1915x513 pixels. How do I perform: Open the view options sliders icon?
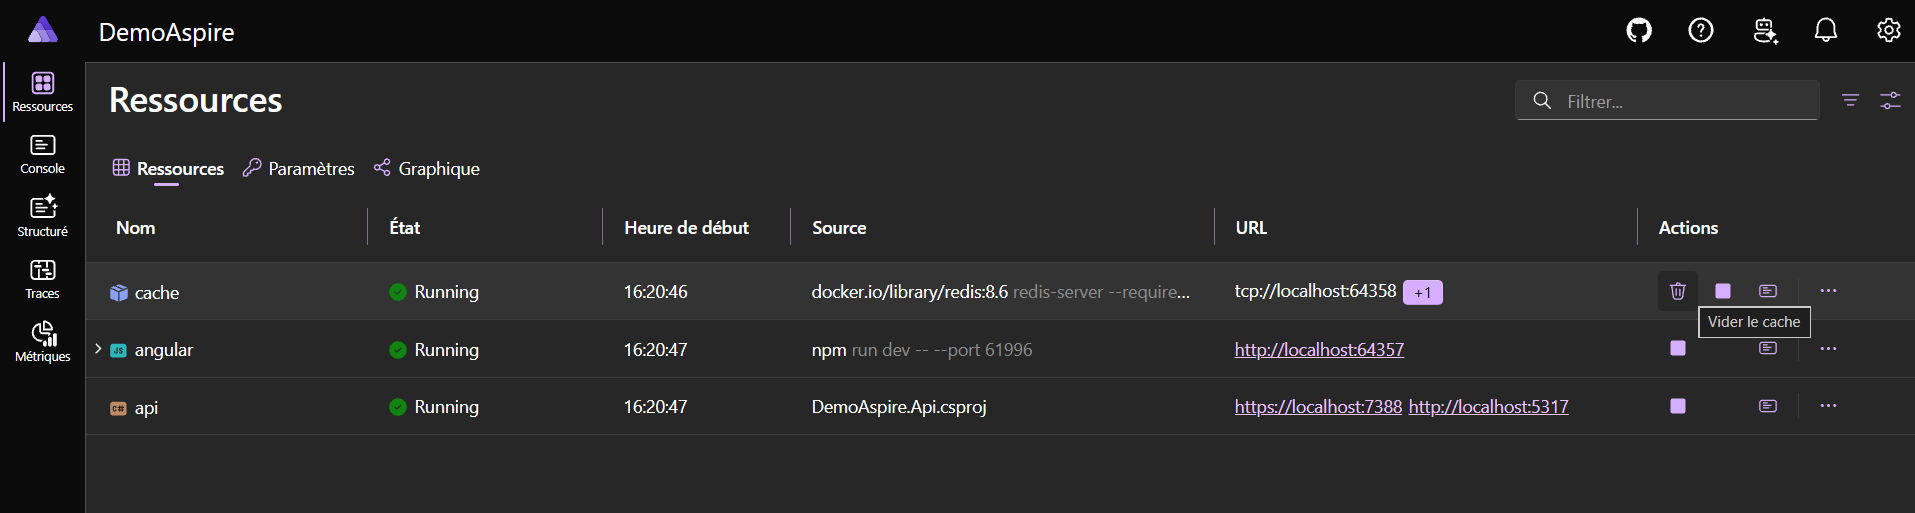point(1890,100)
